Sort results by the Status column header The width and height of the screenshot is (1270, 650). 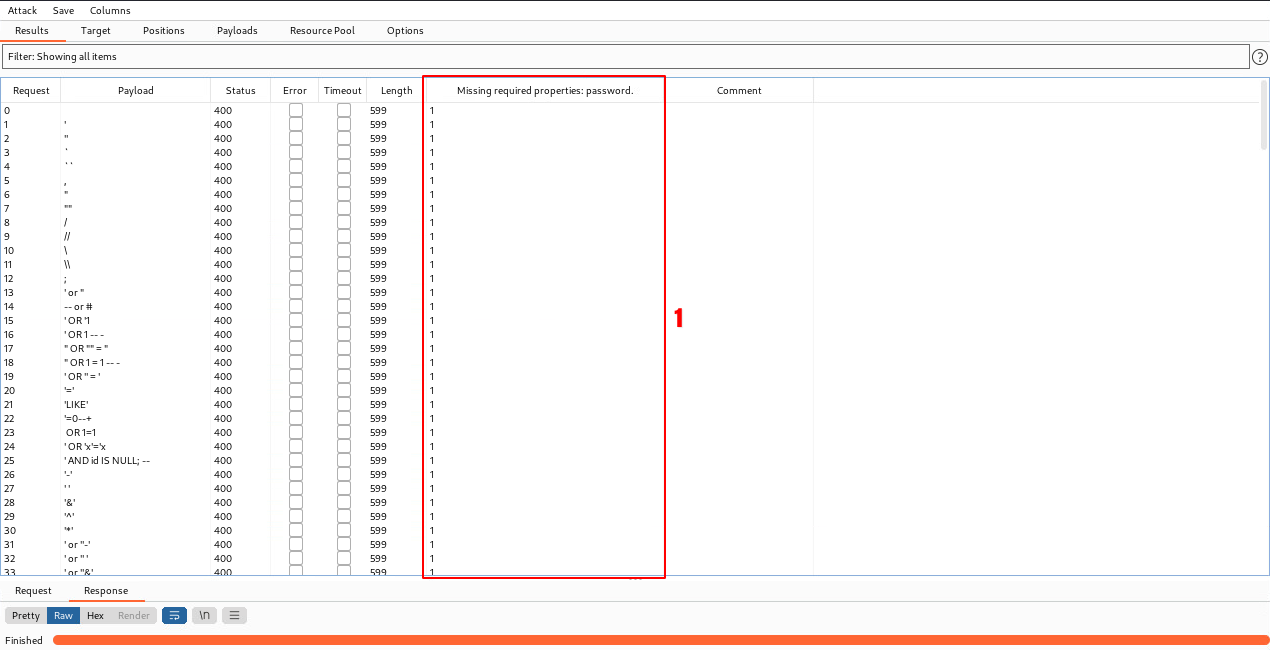pyautogui.click(x=240, y=91)
